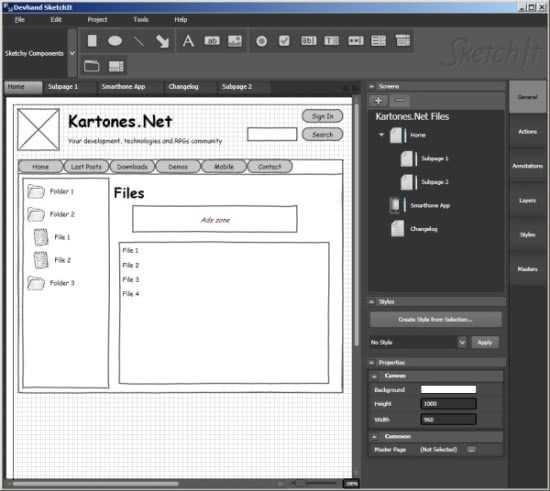The width and height of the screenshot is (550, 491).
Task: Open the Tools menu
Action: click(141, 20)
